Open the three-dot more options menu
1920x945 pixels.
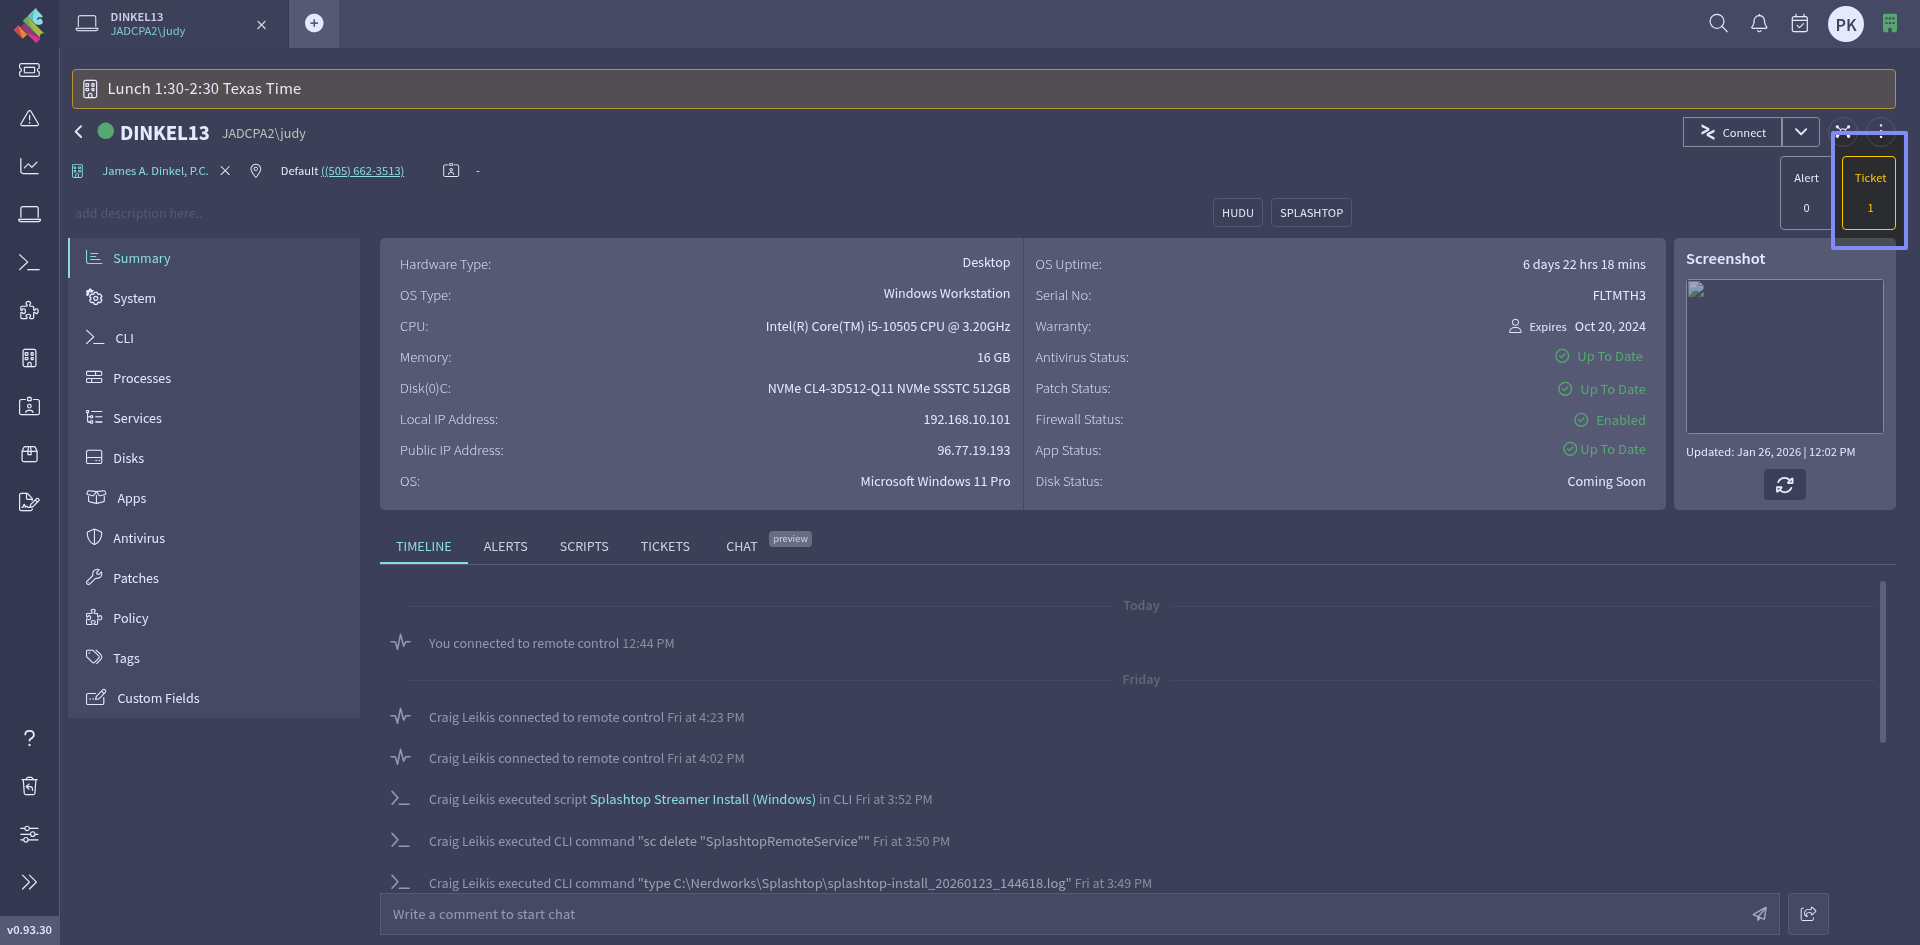point(1881,131)
